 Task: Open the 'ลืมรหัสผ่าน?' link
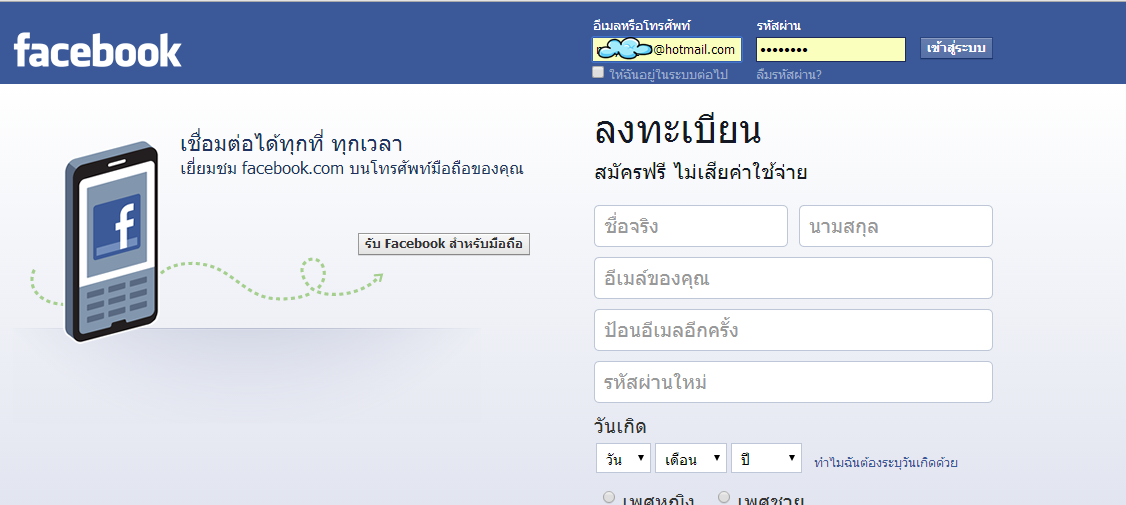(x=788, y=74)
